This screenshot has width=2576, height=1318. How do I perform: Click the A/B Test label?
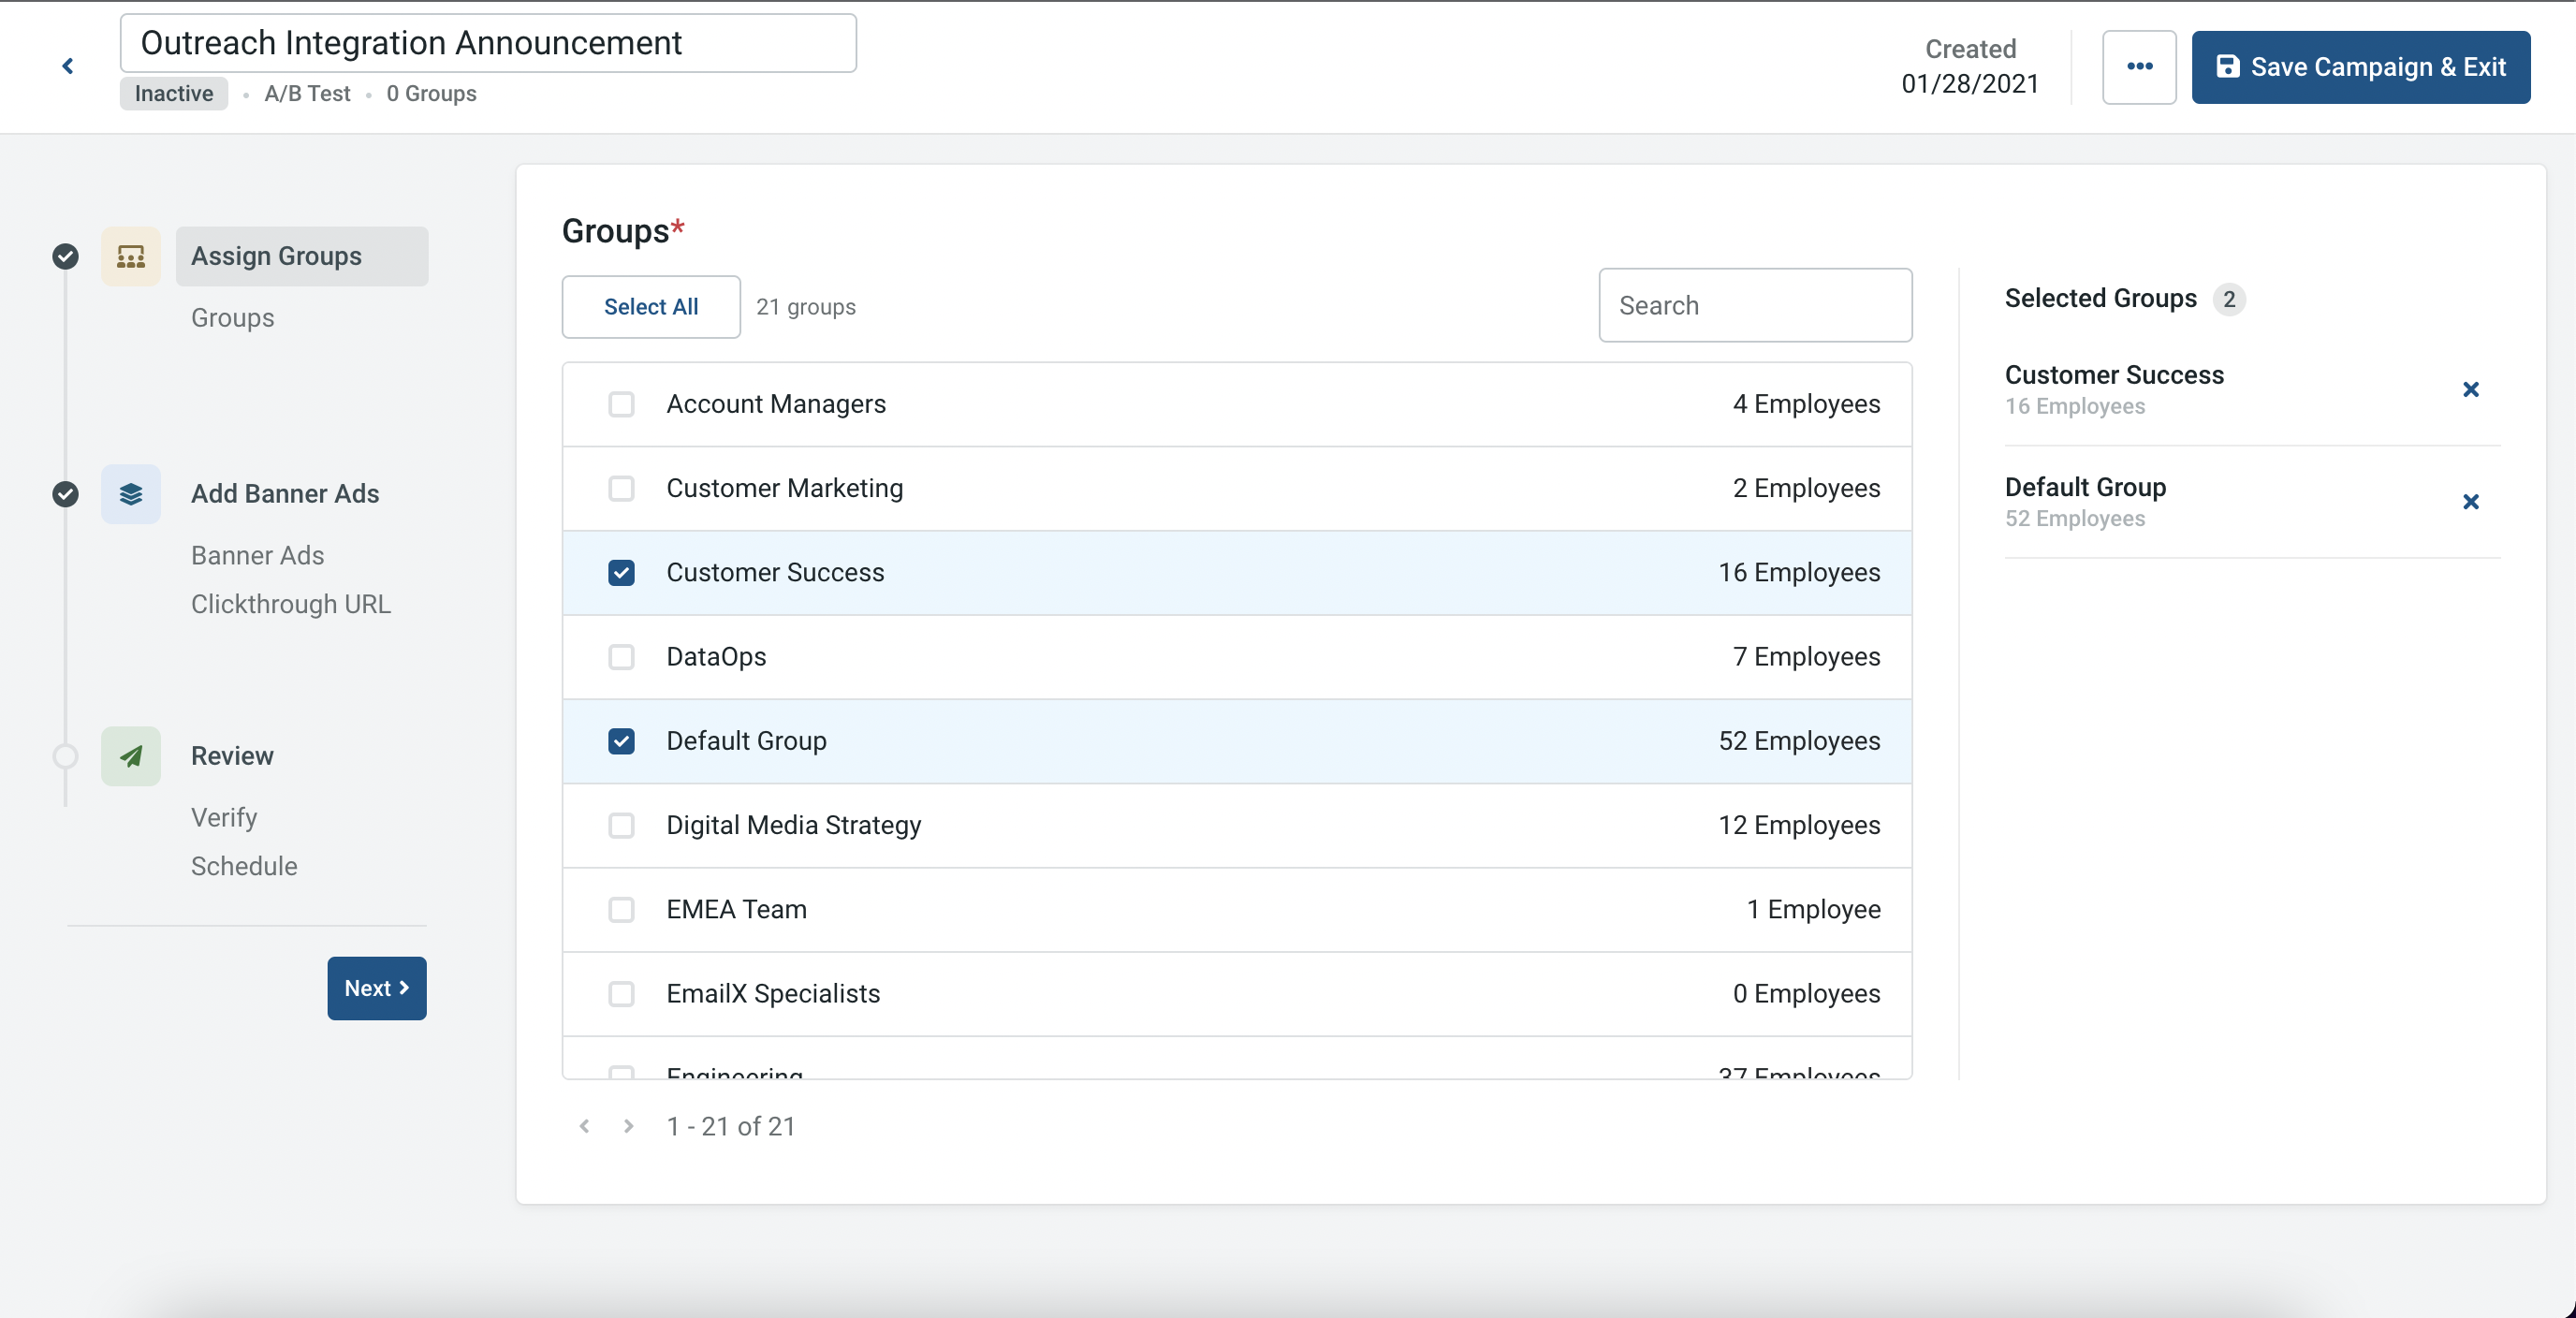pos(307,94)
